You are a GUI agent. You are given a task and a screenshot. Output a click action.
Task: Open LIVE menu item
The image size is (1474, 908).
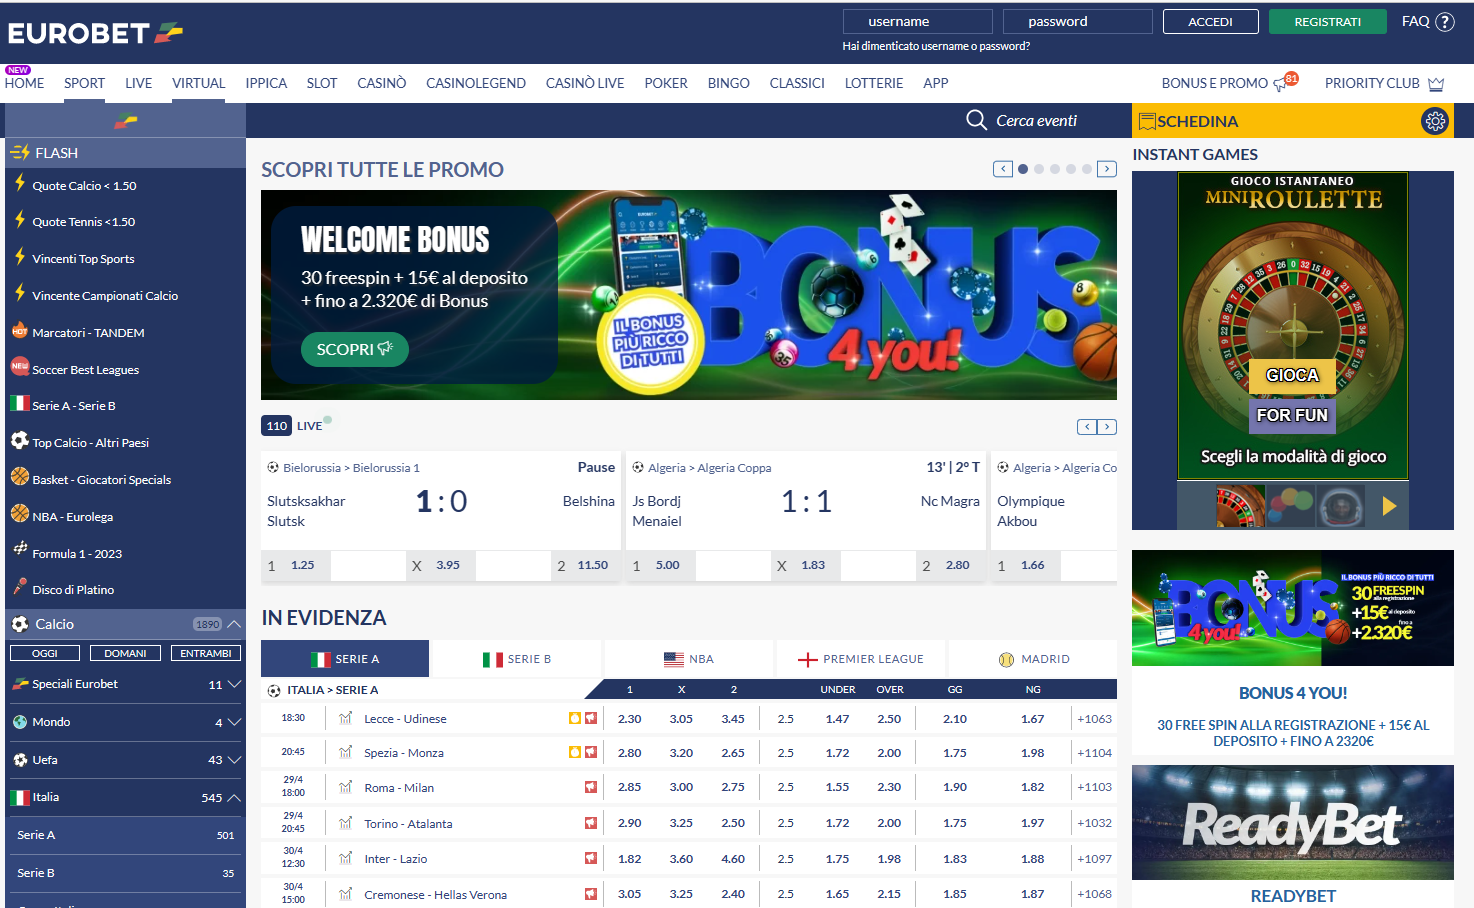coord(138,83)
